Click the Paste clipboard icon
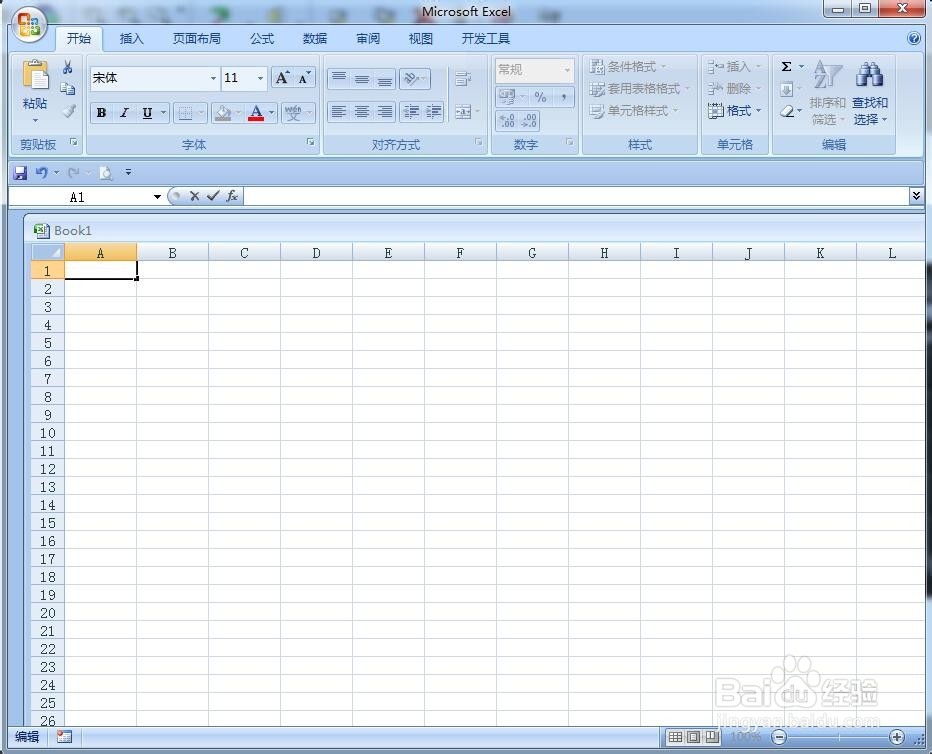 pyautogui.click(x=35, y=77)
